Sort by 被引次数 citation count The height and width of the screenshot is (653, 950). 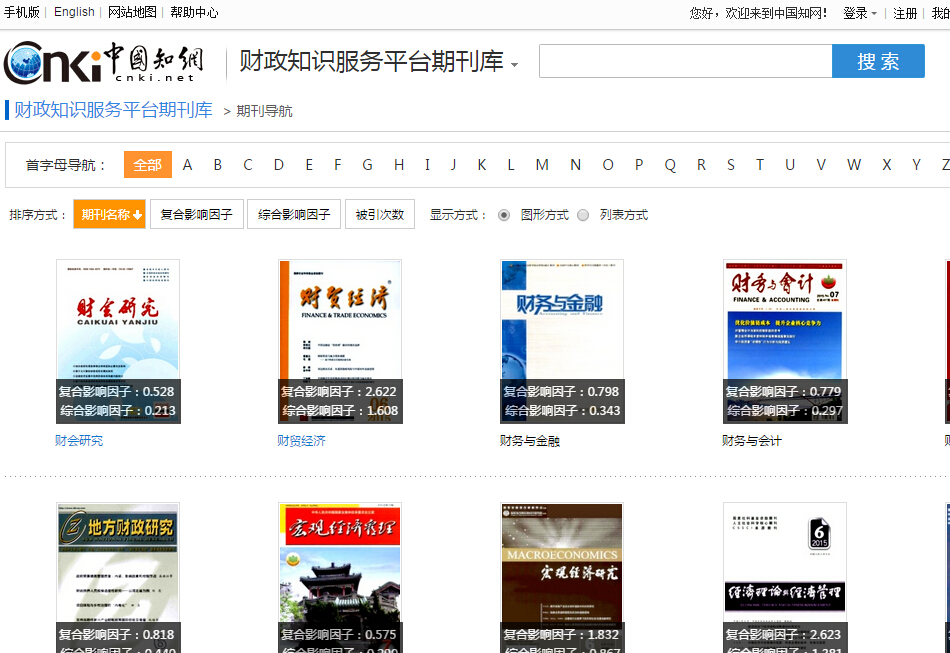coord(380,214)
